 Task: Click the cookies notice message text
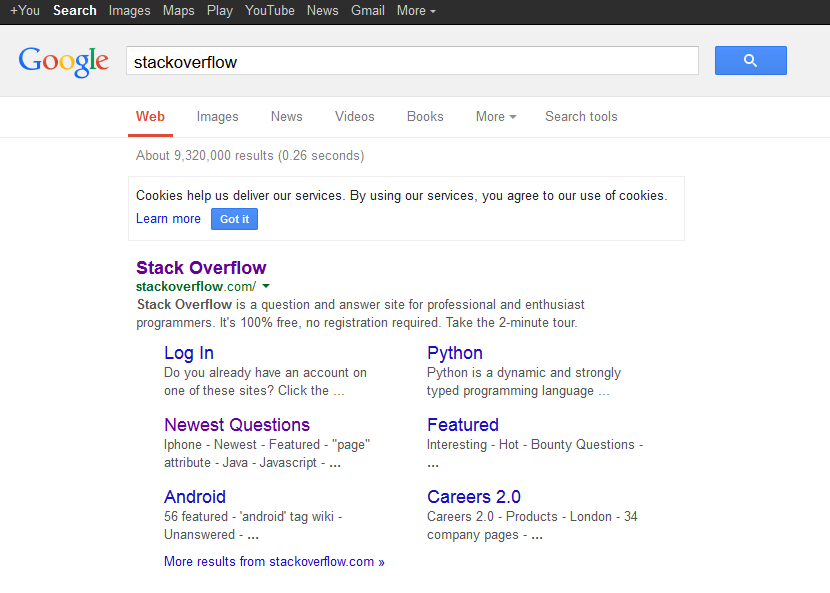(401, 195)
